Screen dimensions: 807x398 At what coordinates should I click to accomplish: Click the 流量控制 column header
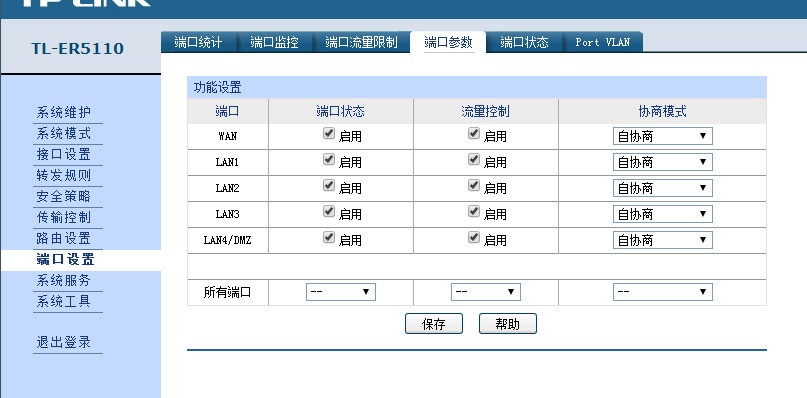[x=485, y=111]
